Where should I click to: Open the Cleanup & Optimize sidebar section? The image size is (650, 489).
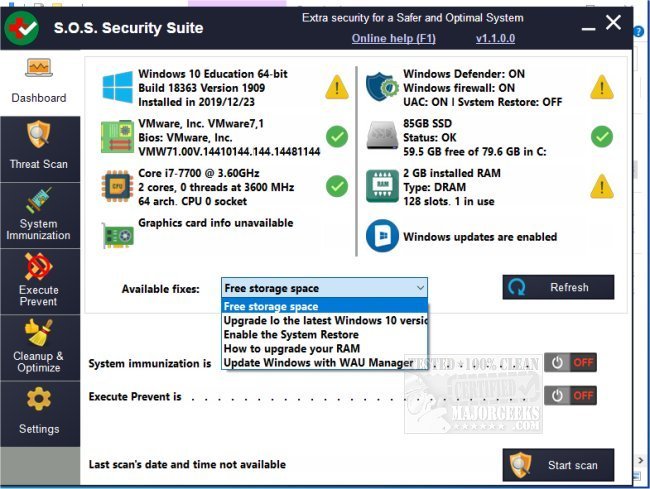(39, 346)
